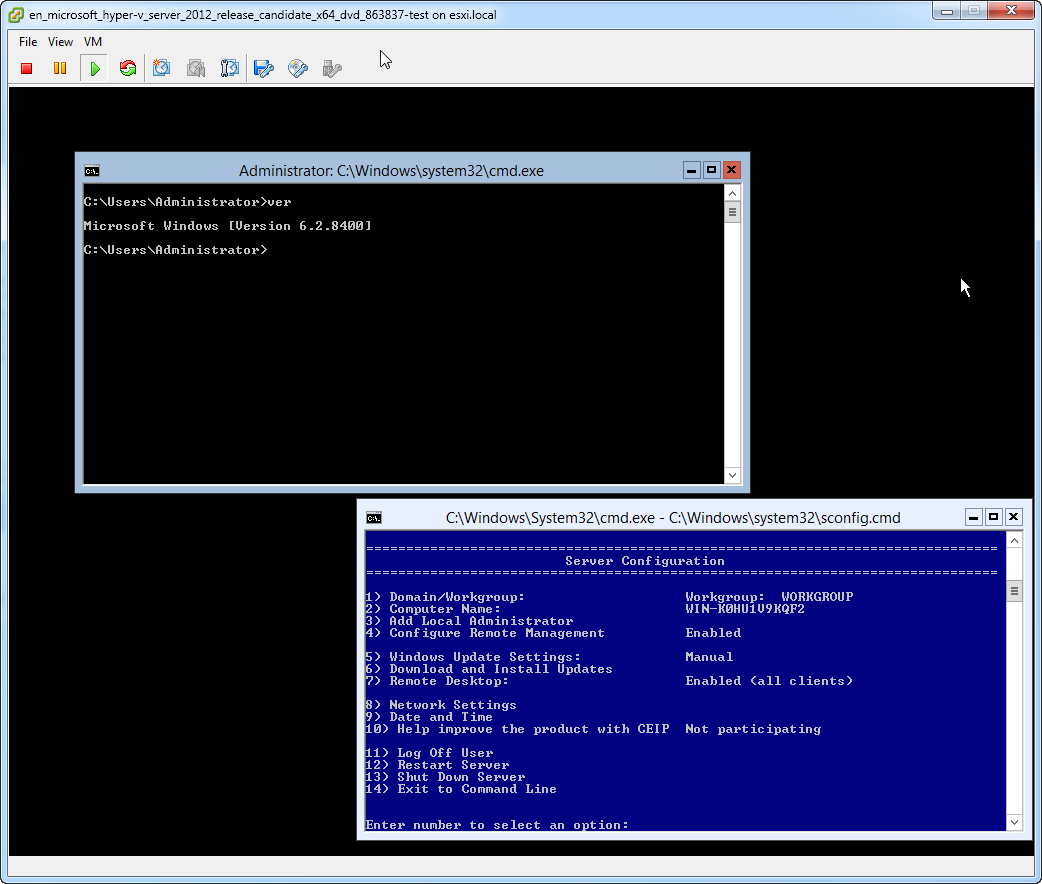Click the sconfig.cmd window system menu icon
The image size is (1042, 884).
point(374,518)
